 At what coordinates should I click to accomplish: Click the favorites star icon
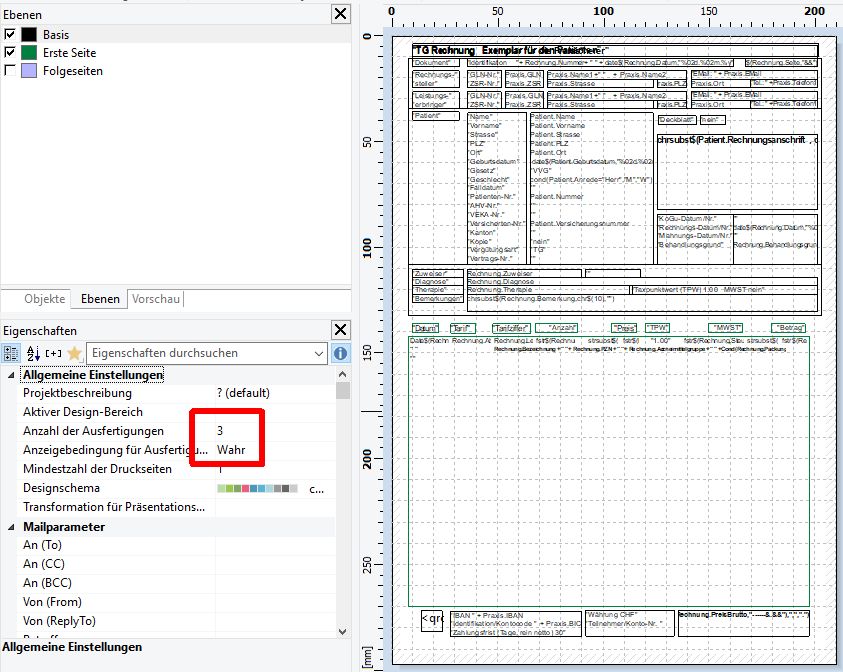[x=74, y=353]
